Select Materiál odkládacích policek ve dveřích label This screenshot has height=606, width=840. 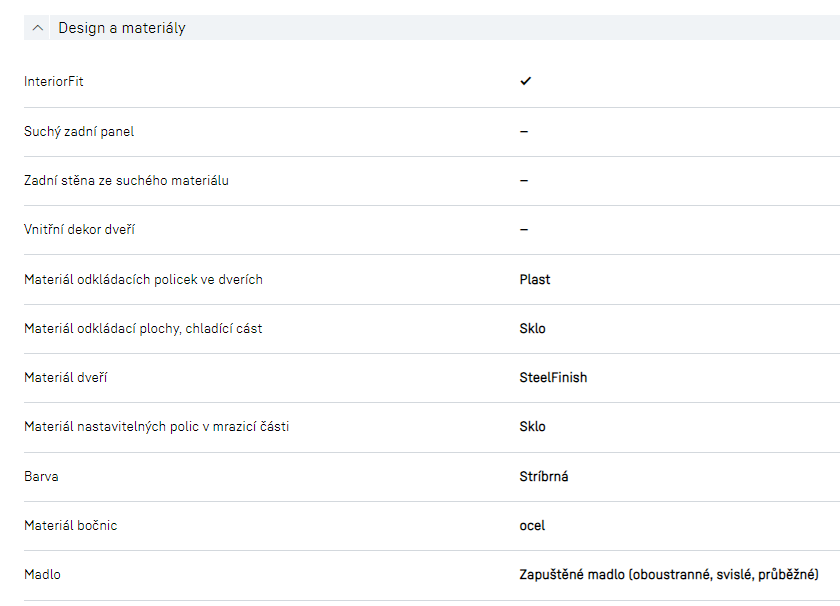click(x=143, y=279)
